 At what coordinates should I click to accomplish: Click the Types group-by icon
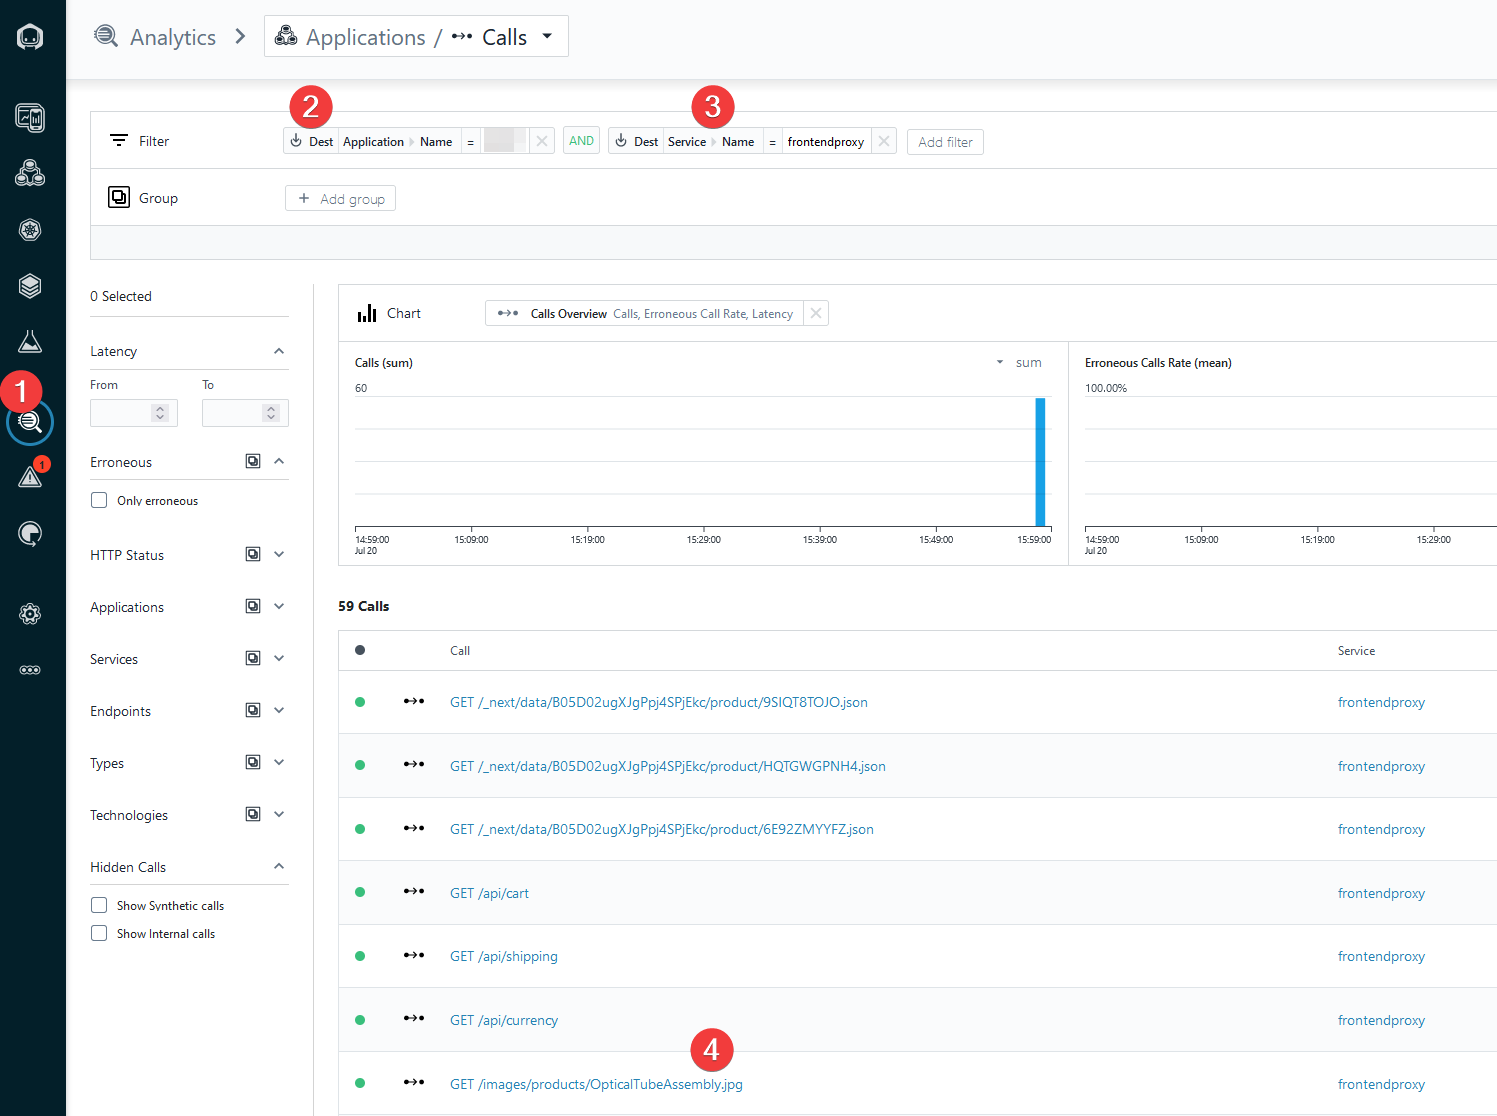pos(253,762)
